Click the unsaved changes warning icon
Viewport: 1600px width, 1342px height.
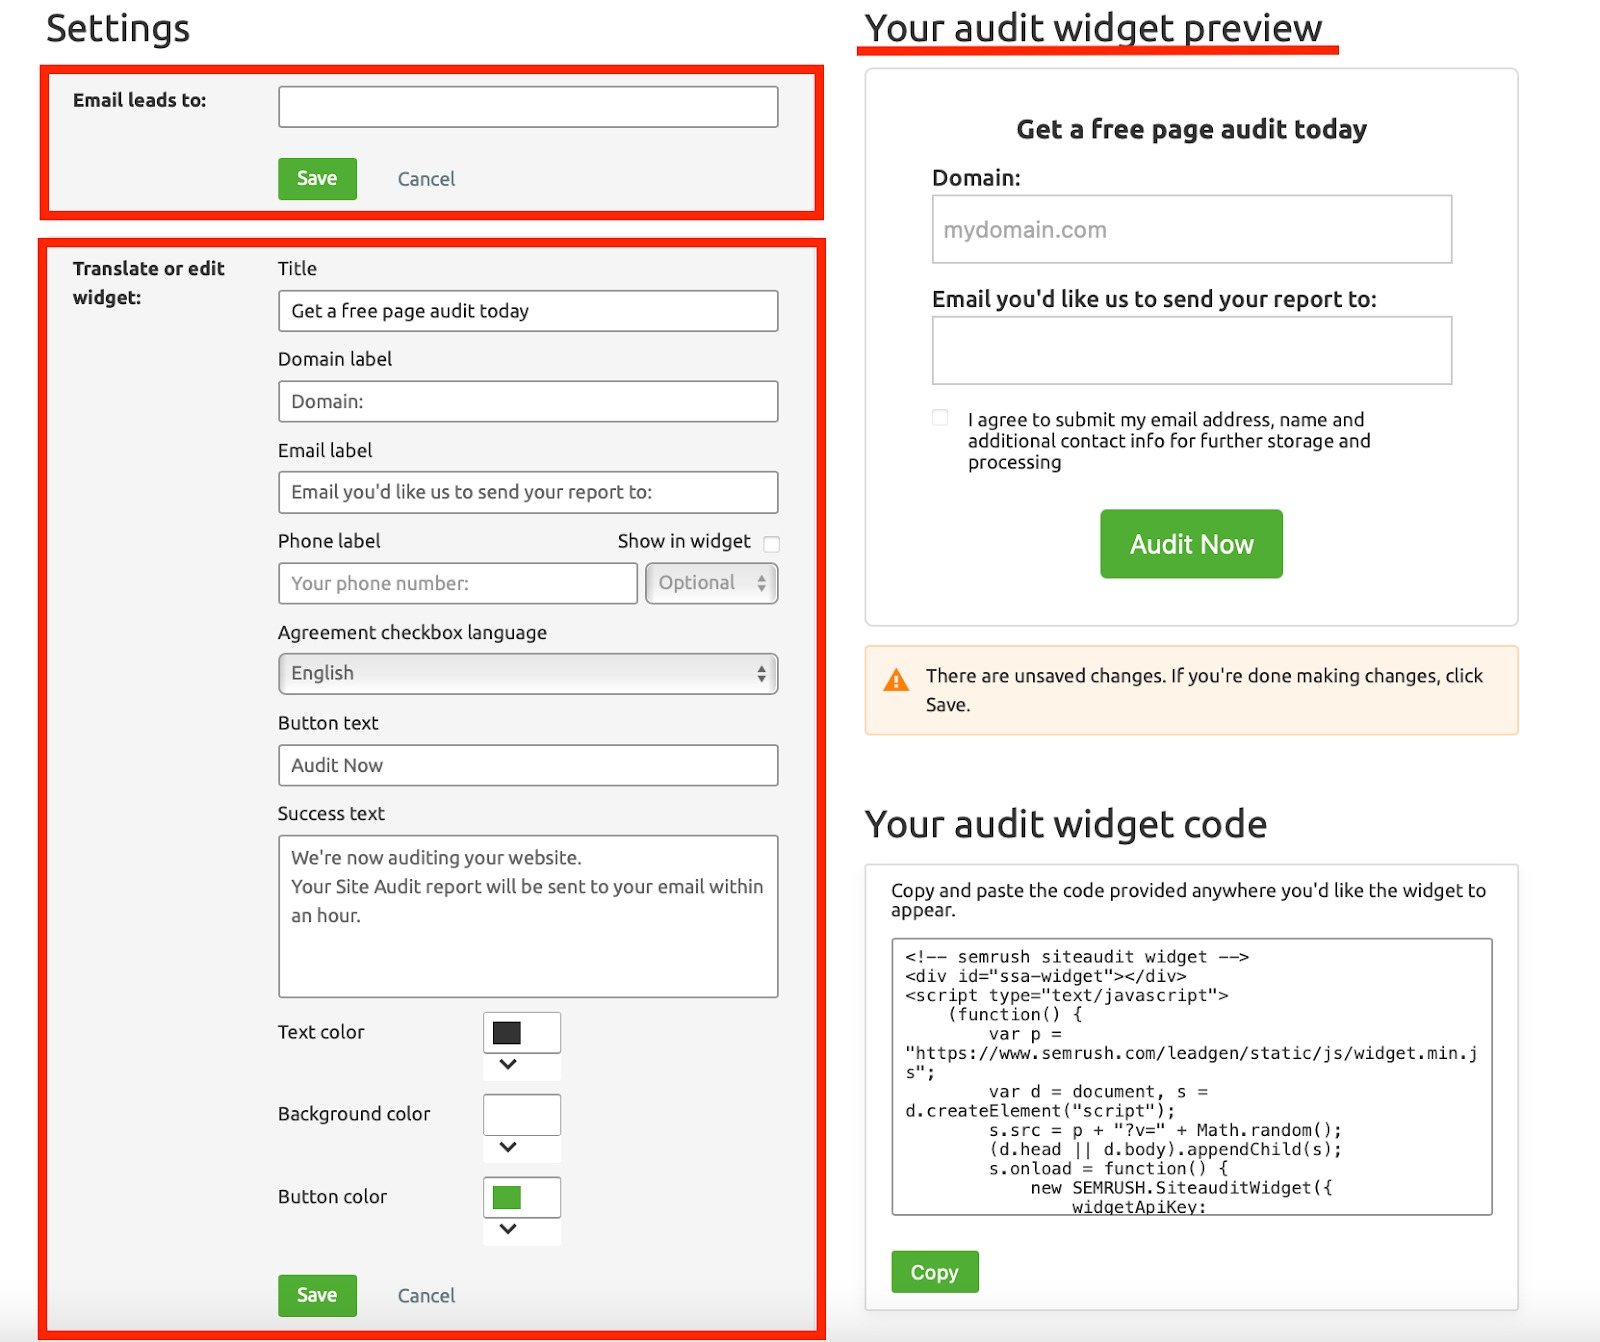pyautogui.click(x=896, y=681)
